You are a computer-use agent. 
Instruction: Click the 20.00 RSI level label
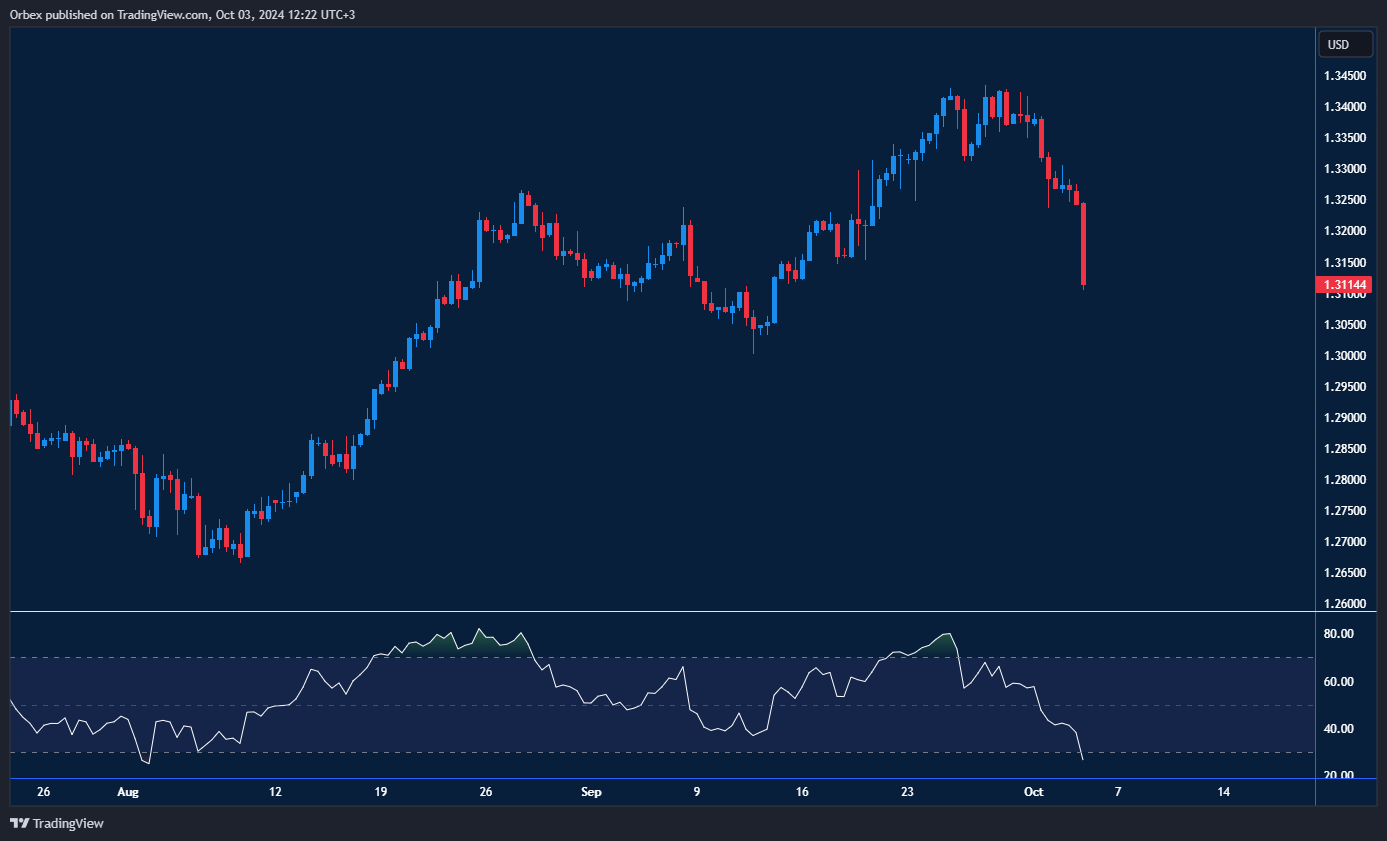(x=1340, y=775)
